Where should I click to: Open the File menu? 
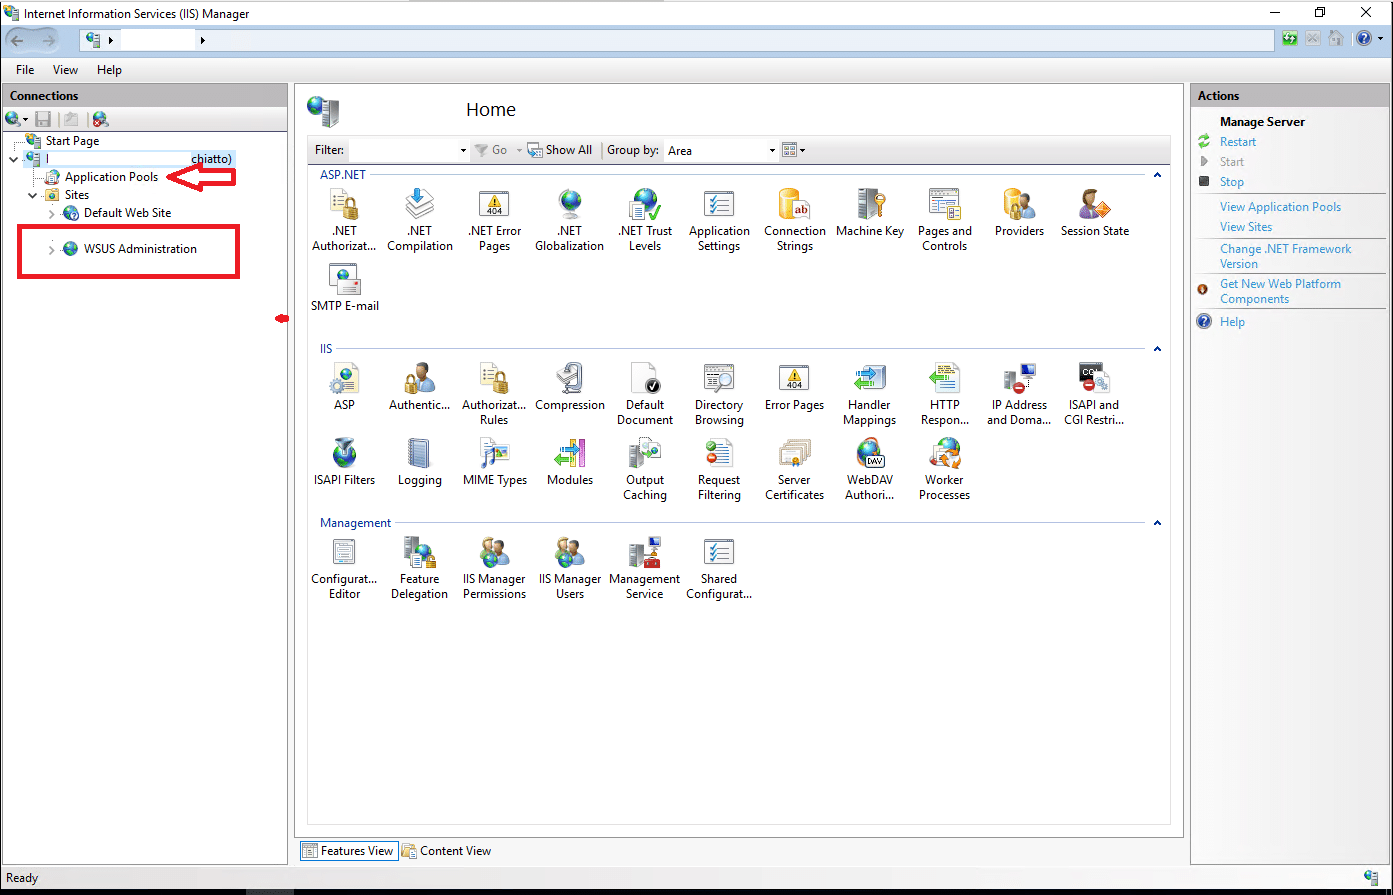tap(25, 70)
